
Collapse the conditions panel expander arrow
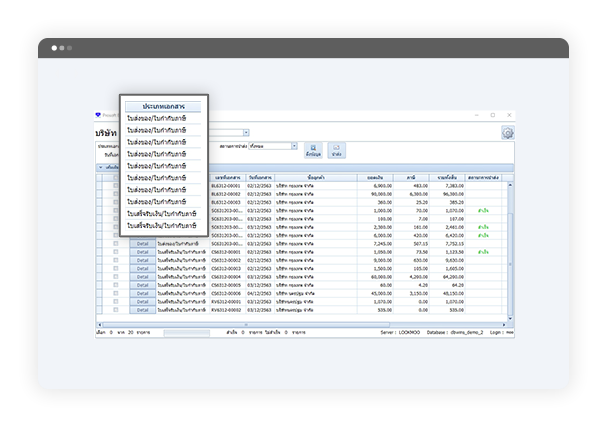point(100,167)
